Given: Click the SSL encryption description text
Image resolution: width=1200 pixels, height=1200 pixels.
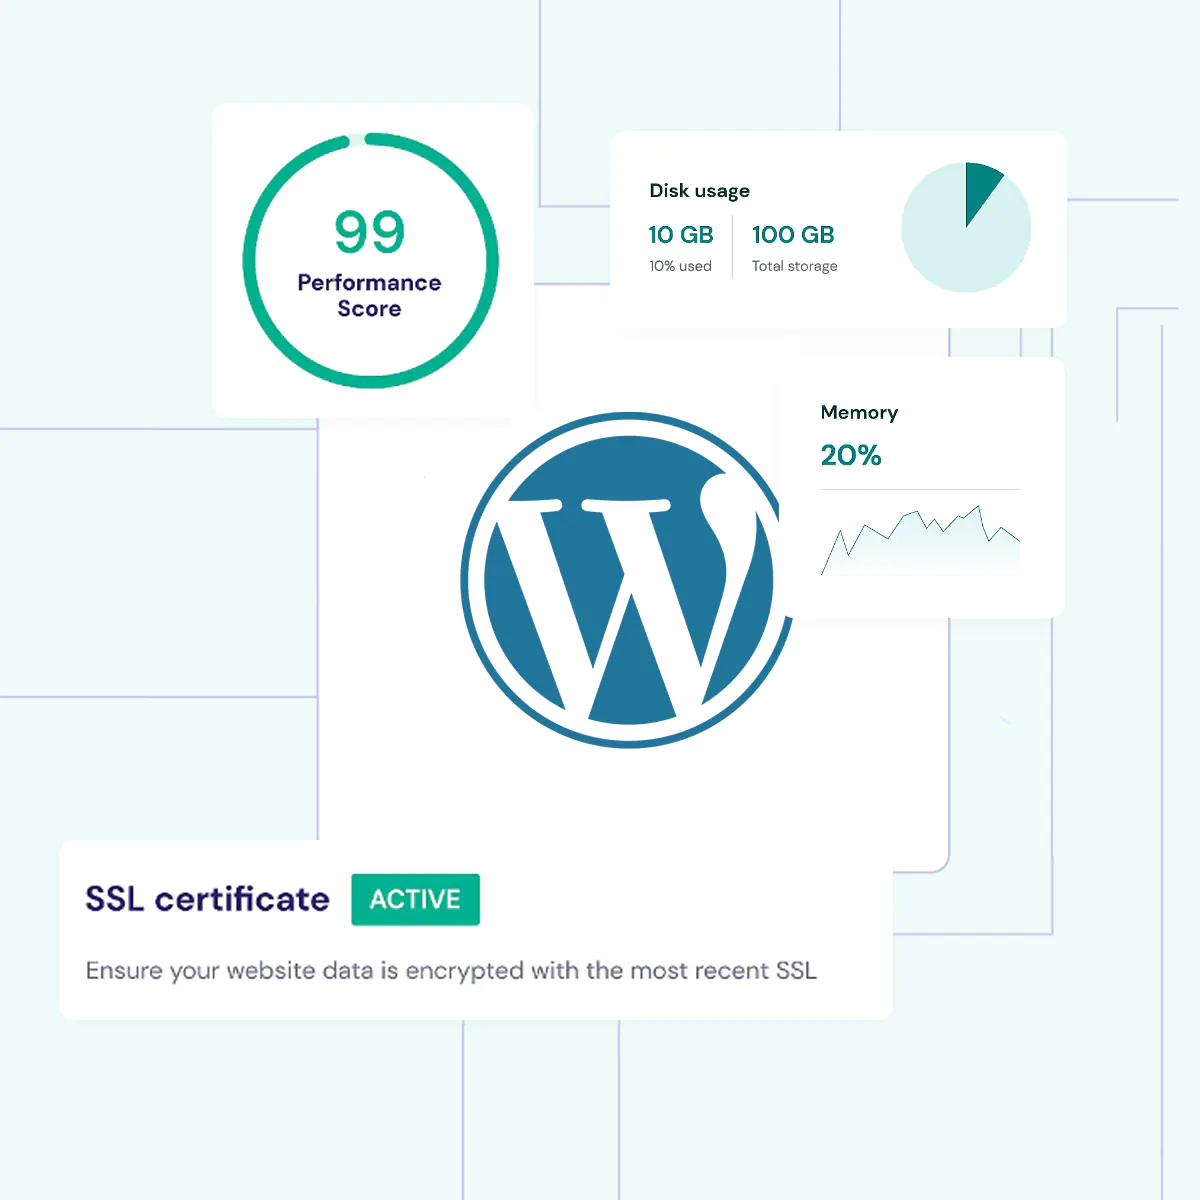Looking at the screenshot, I should tap(451, 970).
